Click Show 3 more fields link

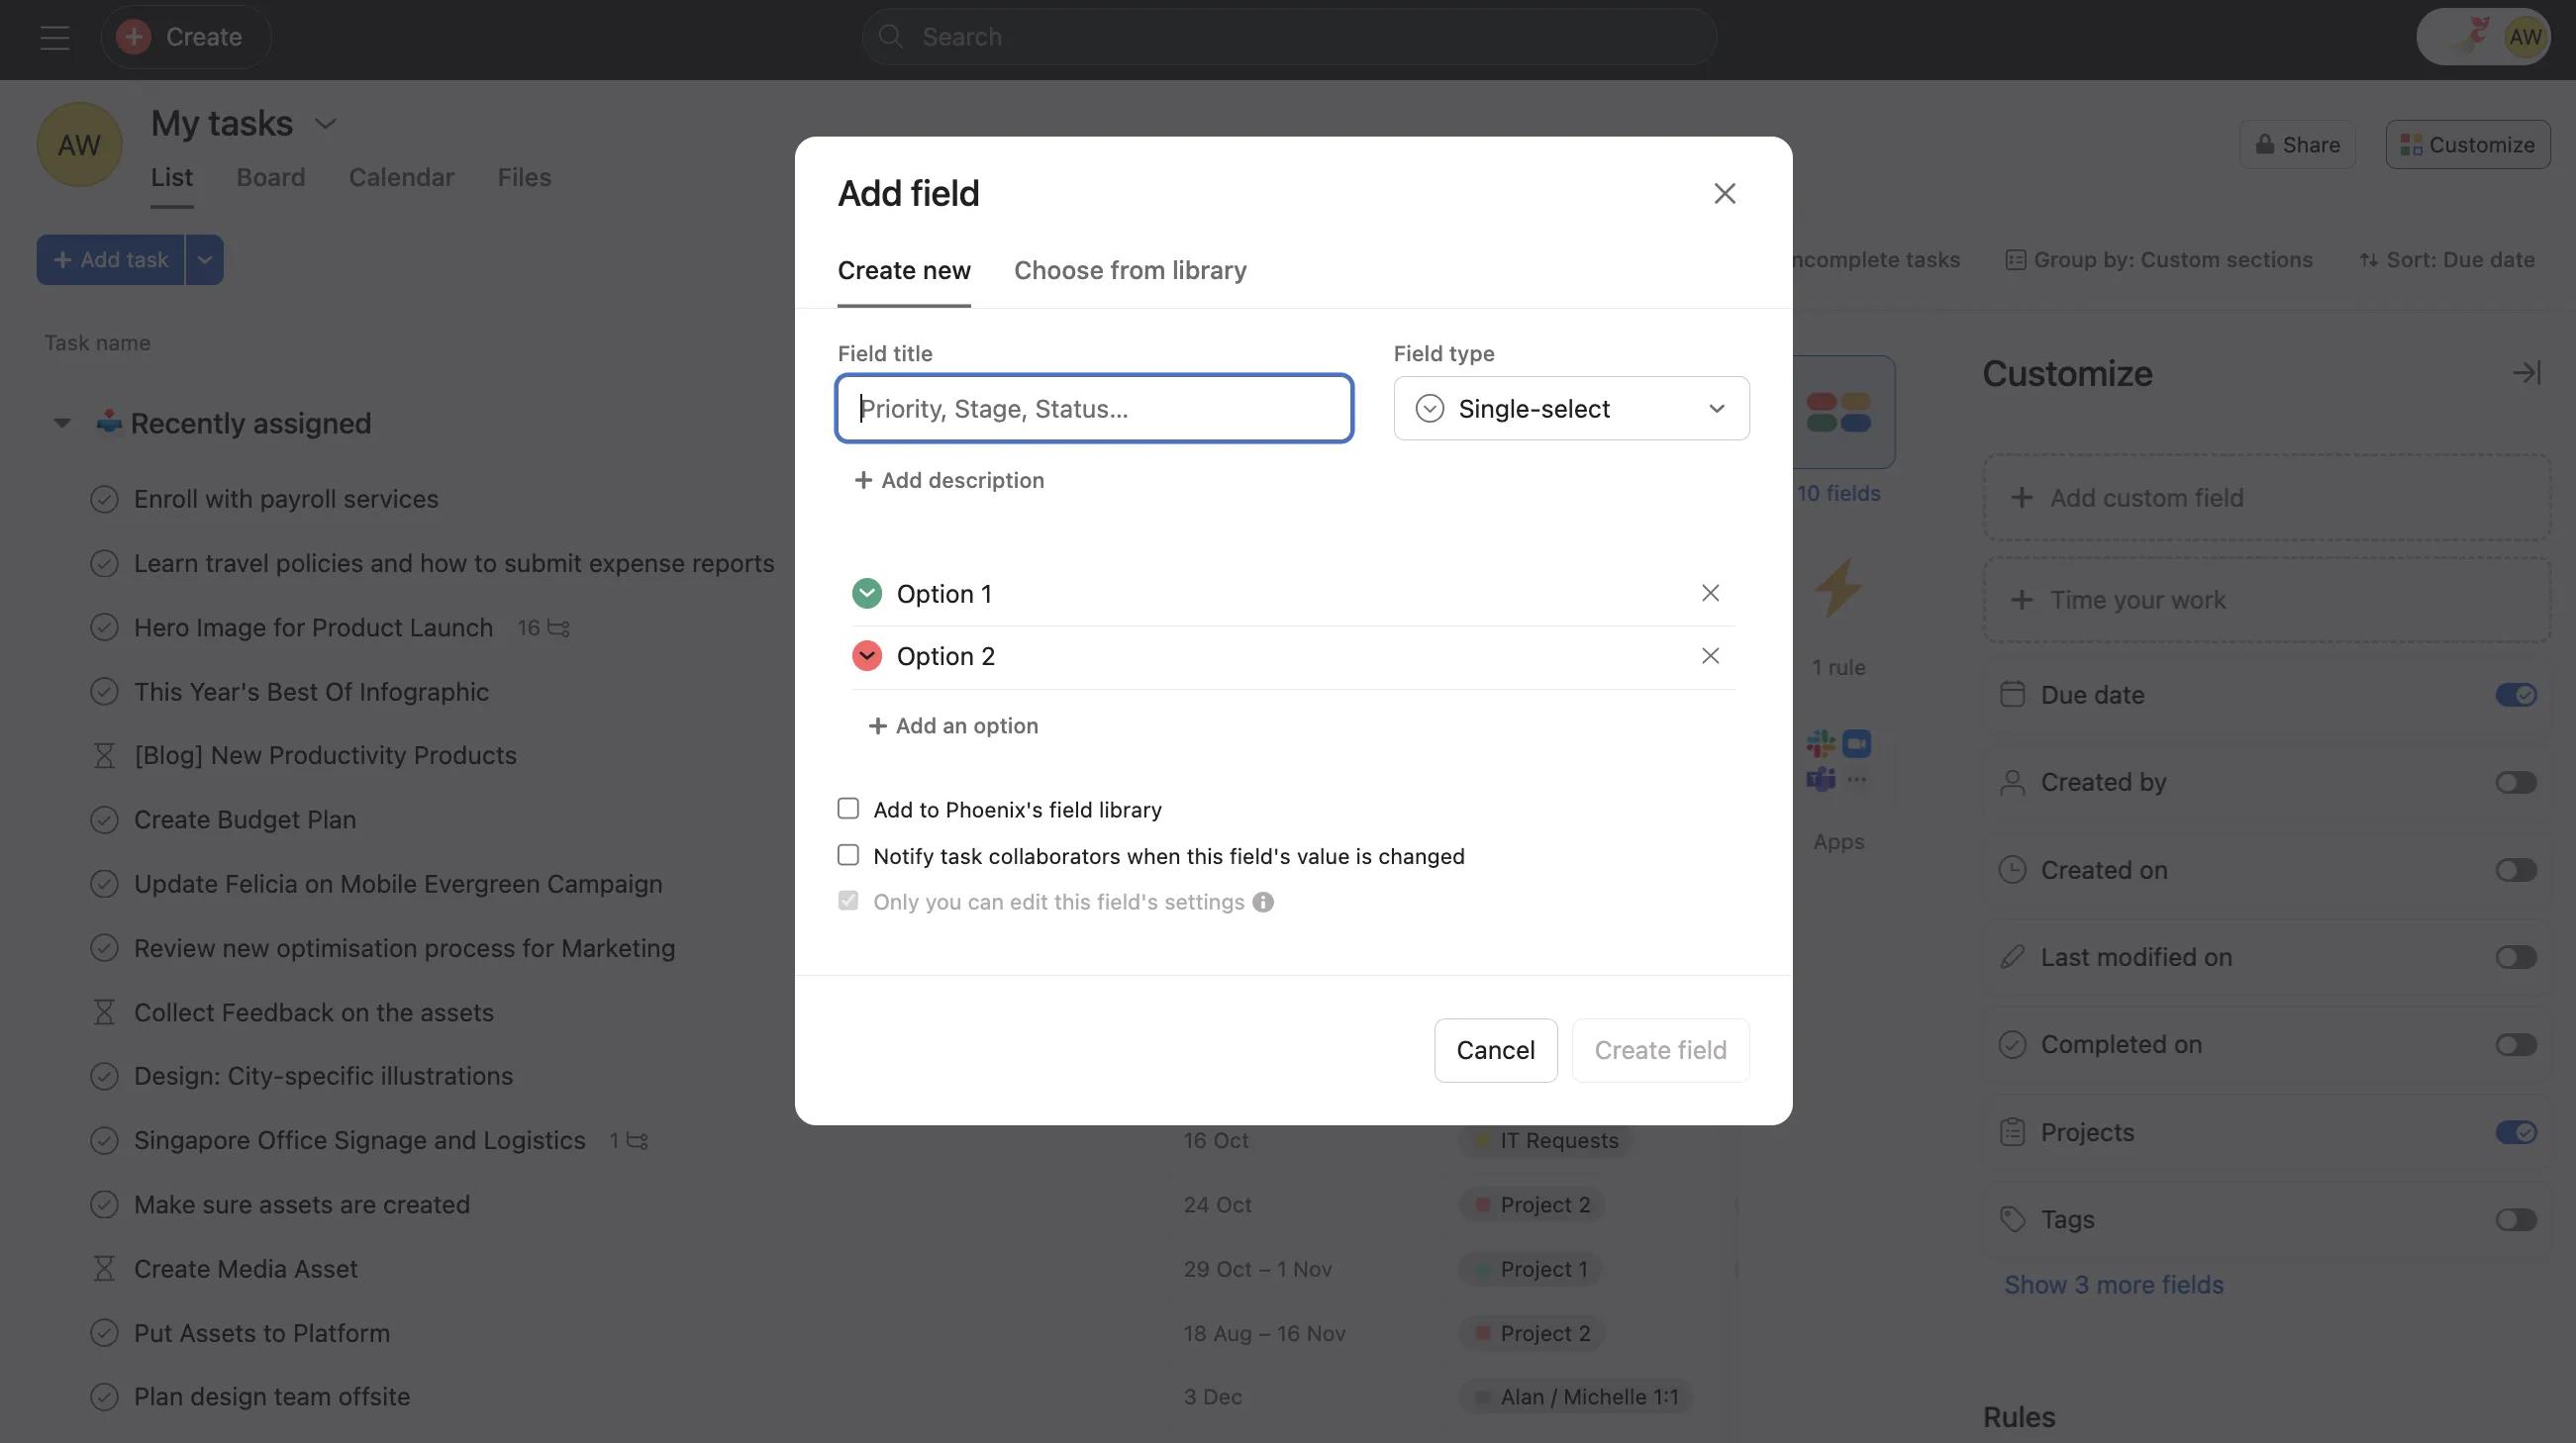coord(2113,1284)
